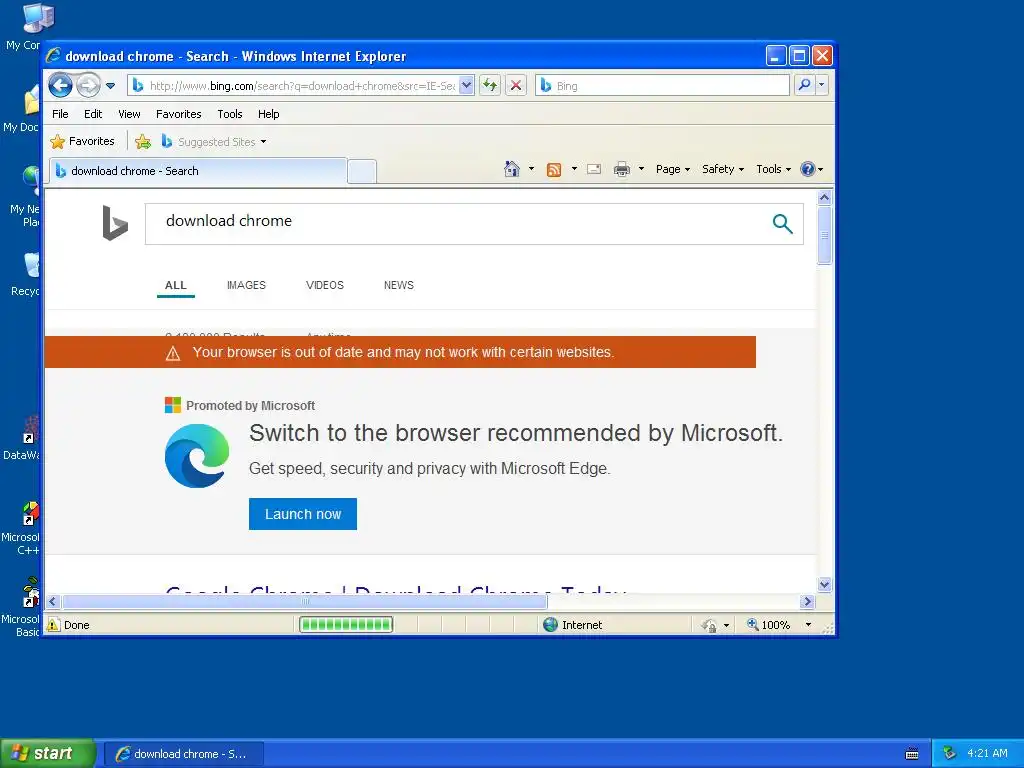Expand the Home button dropdown arrow
This screenshot has height=768, width=1024.
point(531,169)
